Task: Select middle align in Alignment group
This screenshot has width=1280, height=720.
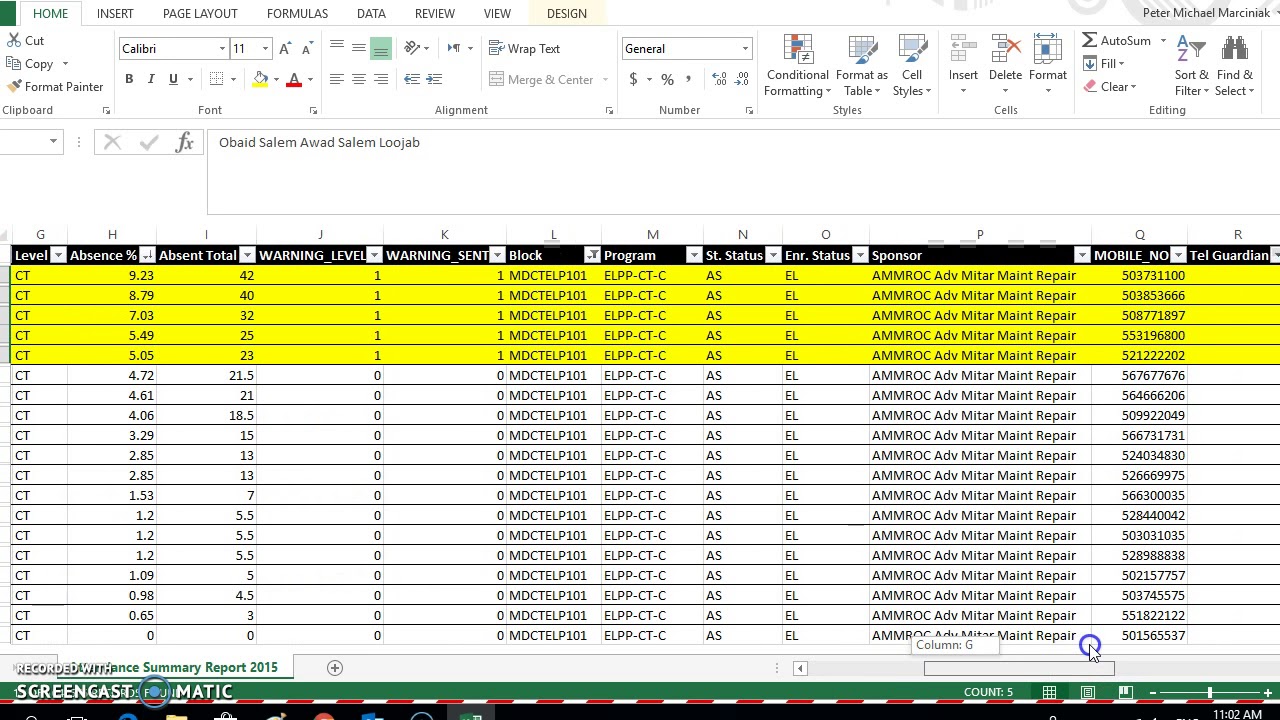Action: 359,48
